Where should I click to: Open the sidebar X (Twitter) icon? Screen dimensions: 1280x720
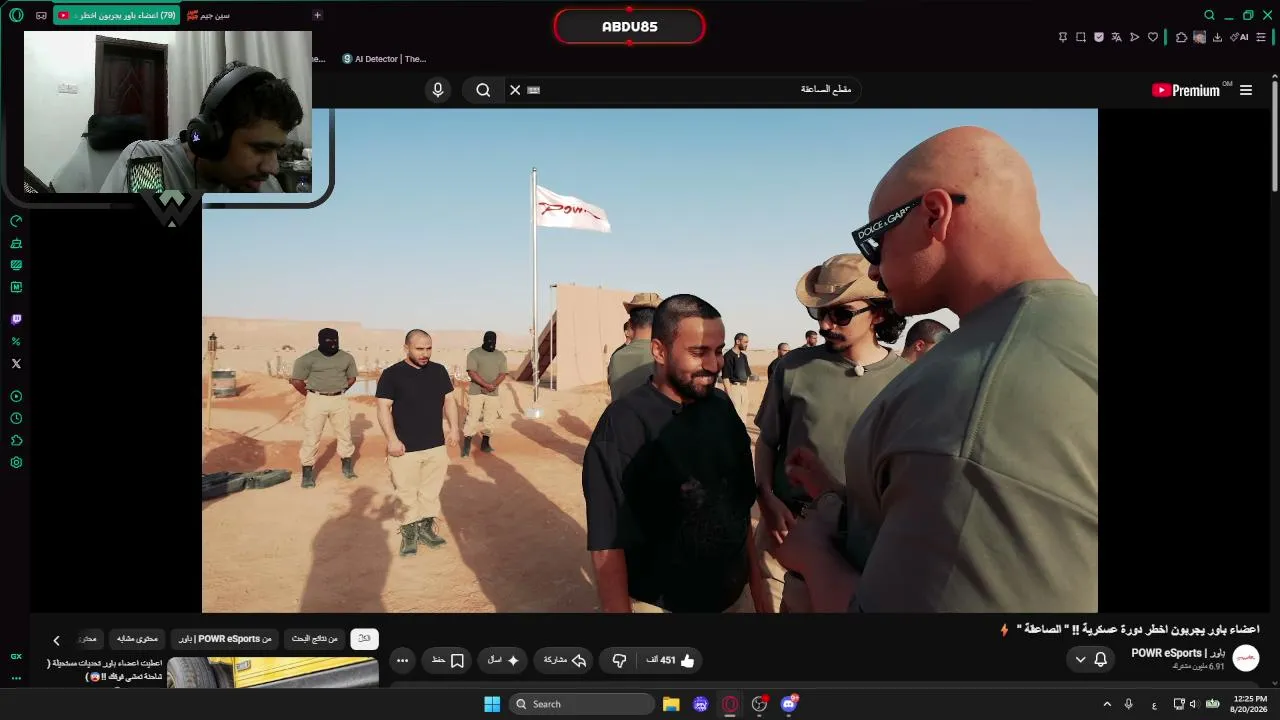coord(16,364)
